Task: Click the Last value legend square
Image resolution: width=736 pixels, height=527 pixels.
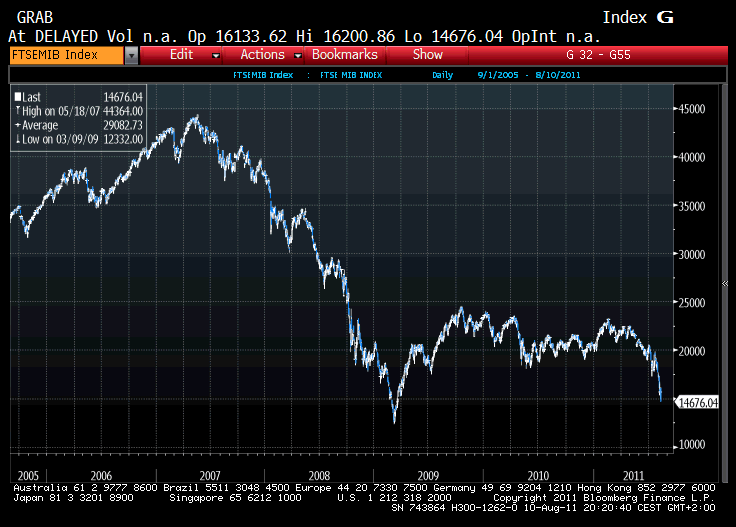Action: point(18,97)
